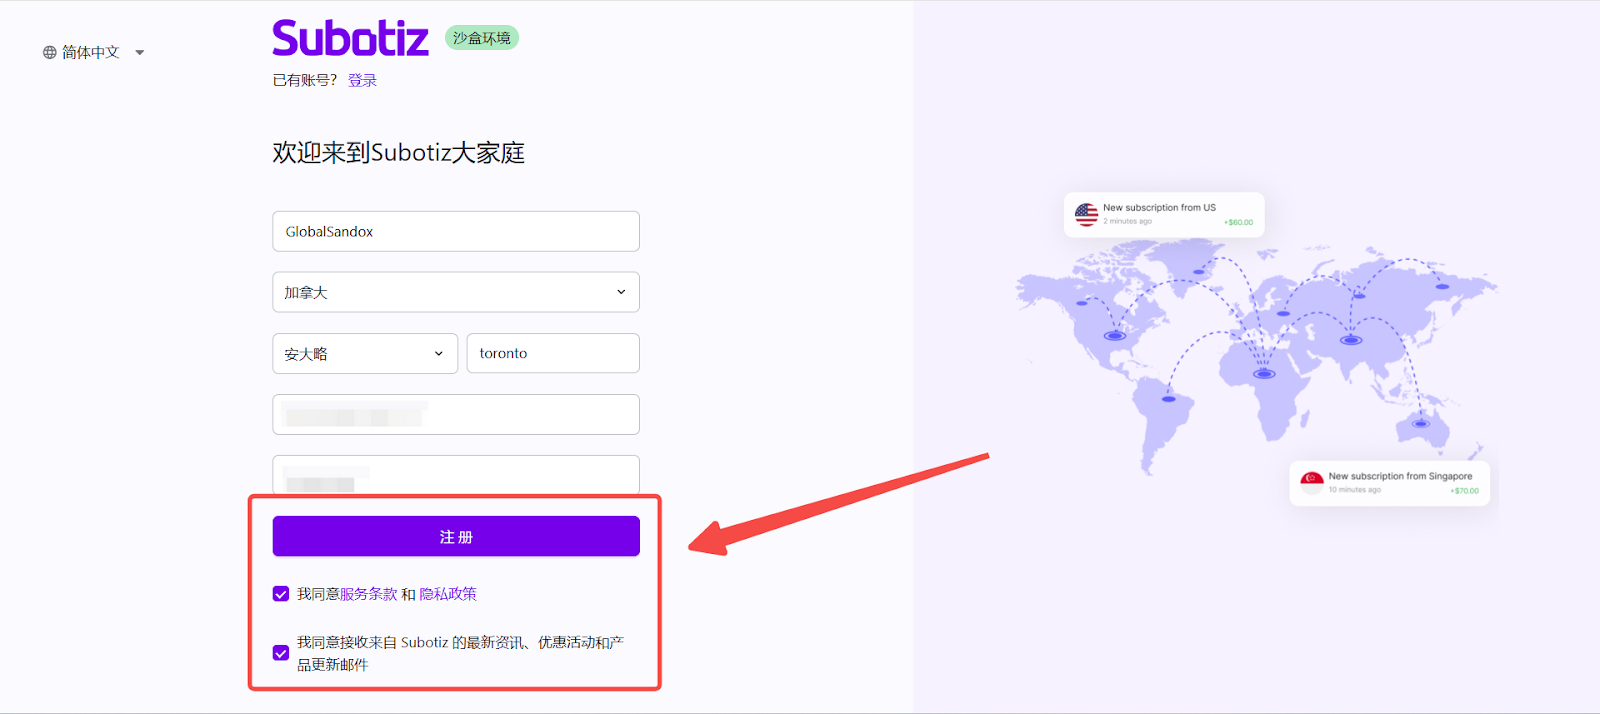Click the US flag icon

[1086, 214]
